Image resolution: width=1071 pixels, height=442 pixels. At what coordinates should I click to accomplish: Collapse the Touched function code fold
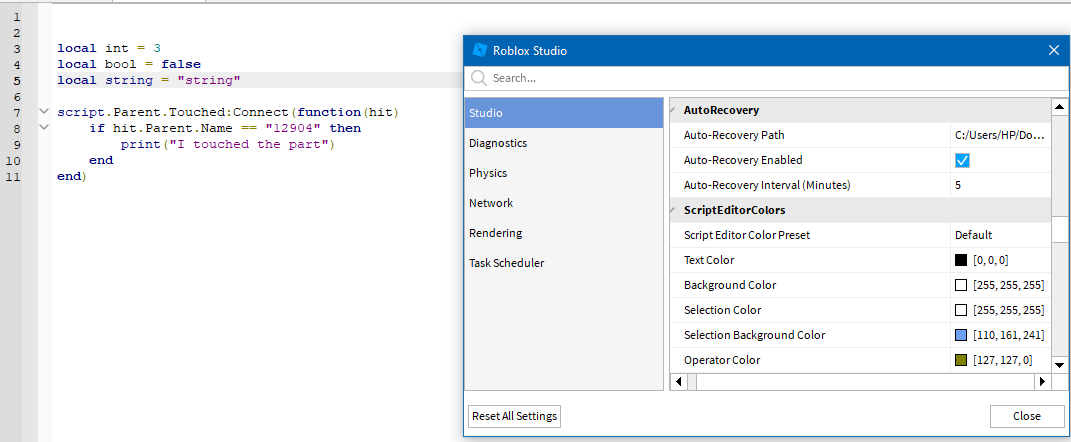43,112
